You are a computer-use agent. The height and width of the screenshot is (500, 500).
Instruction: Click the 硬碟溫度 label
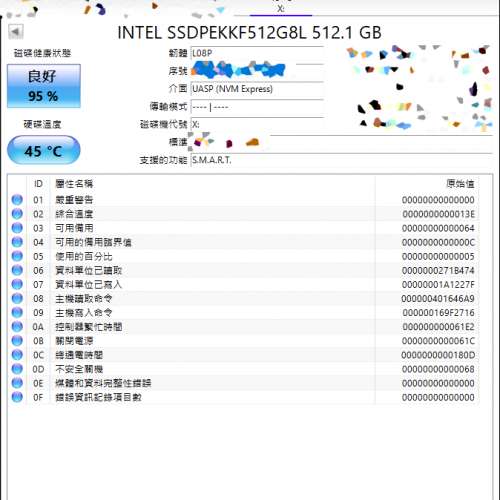pyautogui.click(x=42, y=124)
